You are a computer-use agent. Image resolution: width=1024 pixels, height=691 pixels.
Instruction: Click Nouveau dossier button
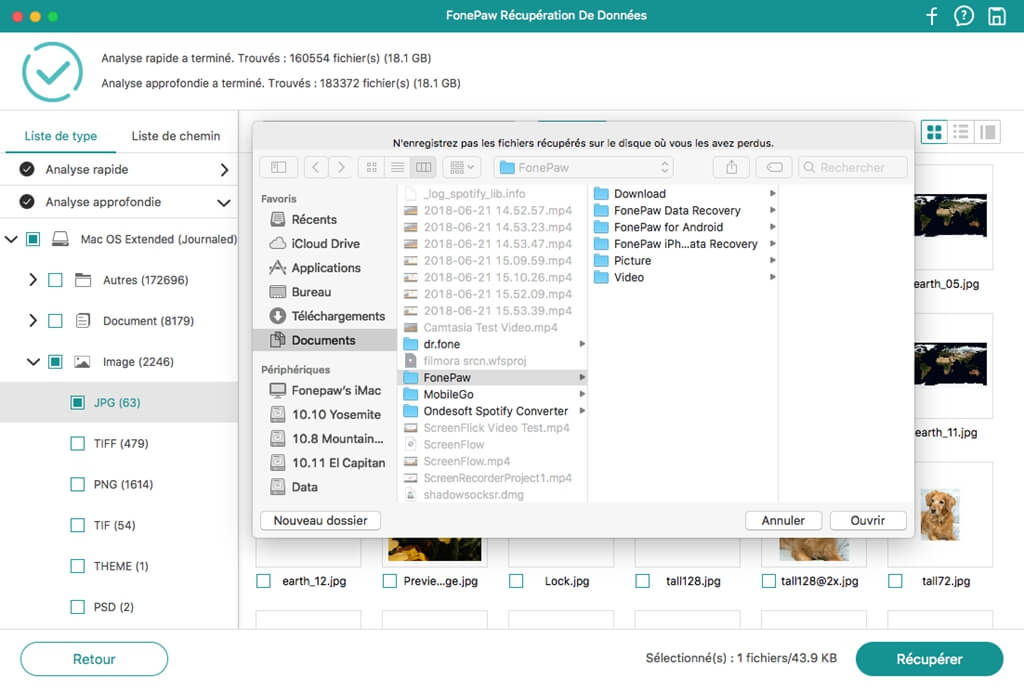pyautogui.click(x=320, y=521)
